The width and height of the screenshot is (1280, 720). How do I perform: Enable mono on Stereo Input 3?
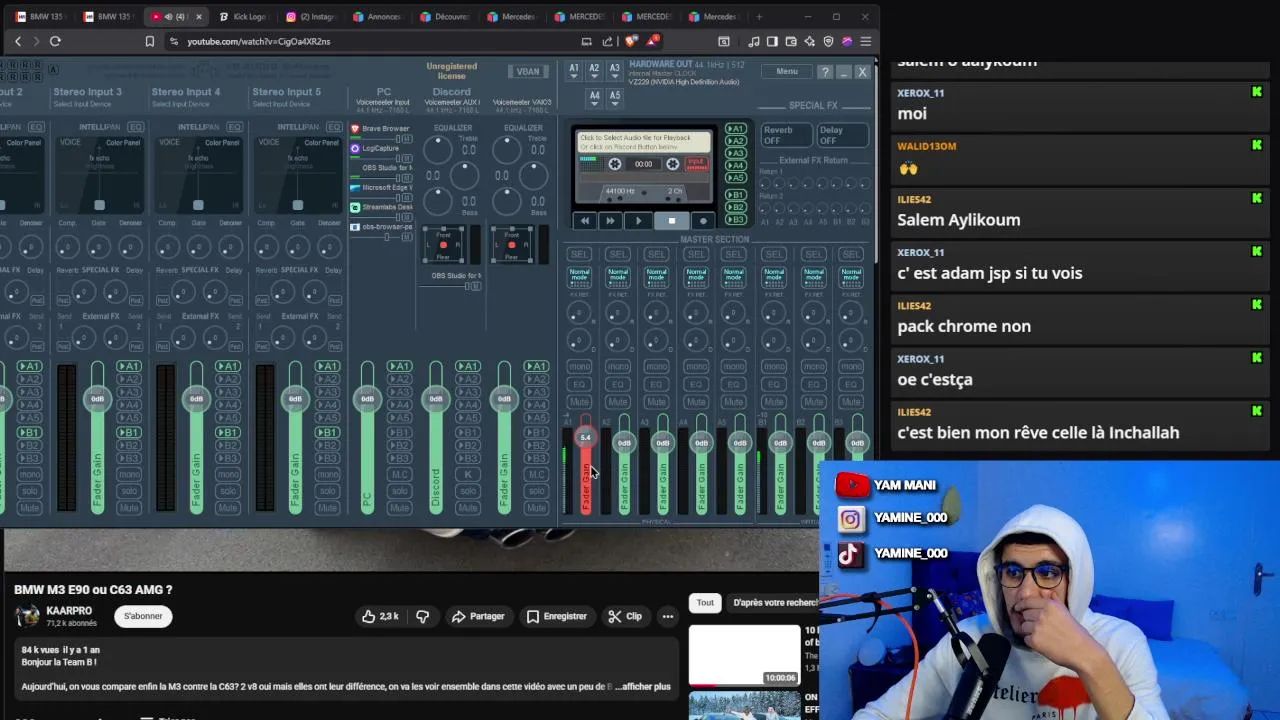129,474
